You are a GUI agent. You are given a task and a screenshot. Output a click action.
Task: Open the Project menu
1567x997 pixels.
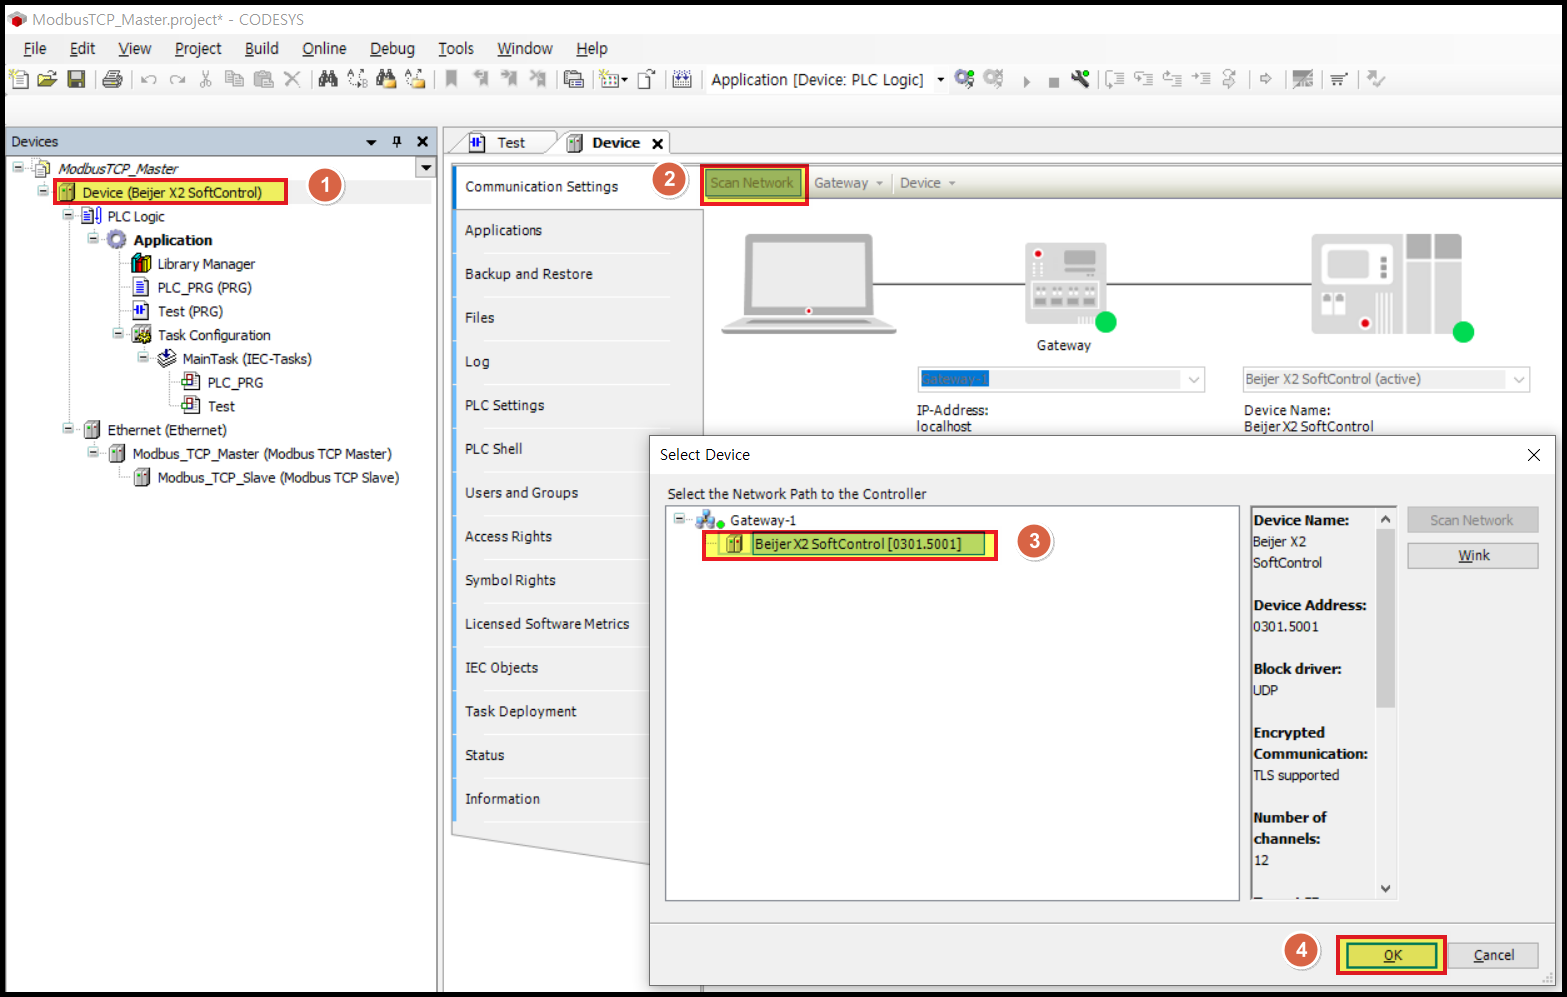[198, 48]
